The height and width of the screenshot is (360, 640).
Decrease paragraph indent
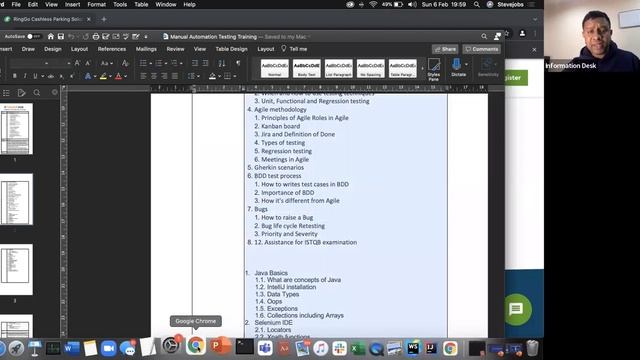coord(195,63)
